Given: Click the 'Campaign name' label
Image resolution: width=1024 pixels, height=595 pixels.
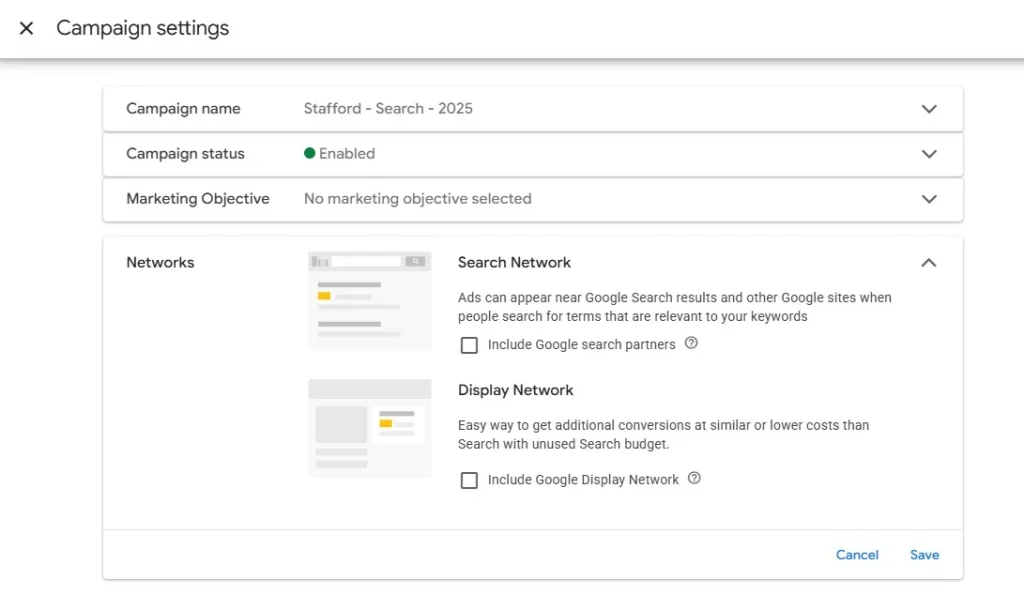Looking at the screenshot, I should point(183,108).
